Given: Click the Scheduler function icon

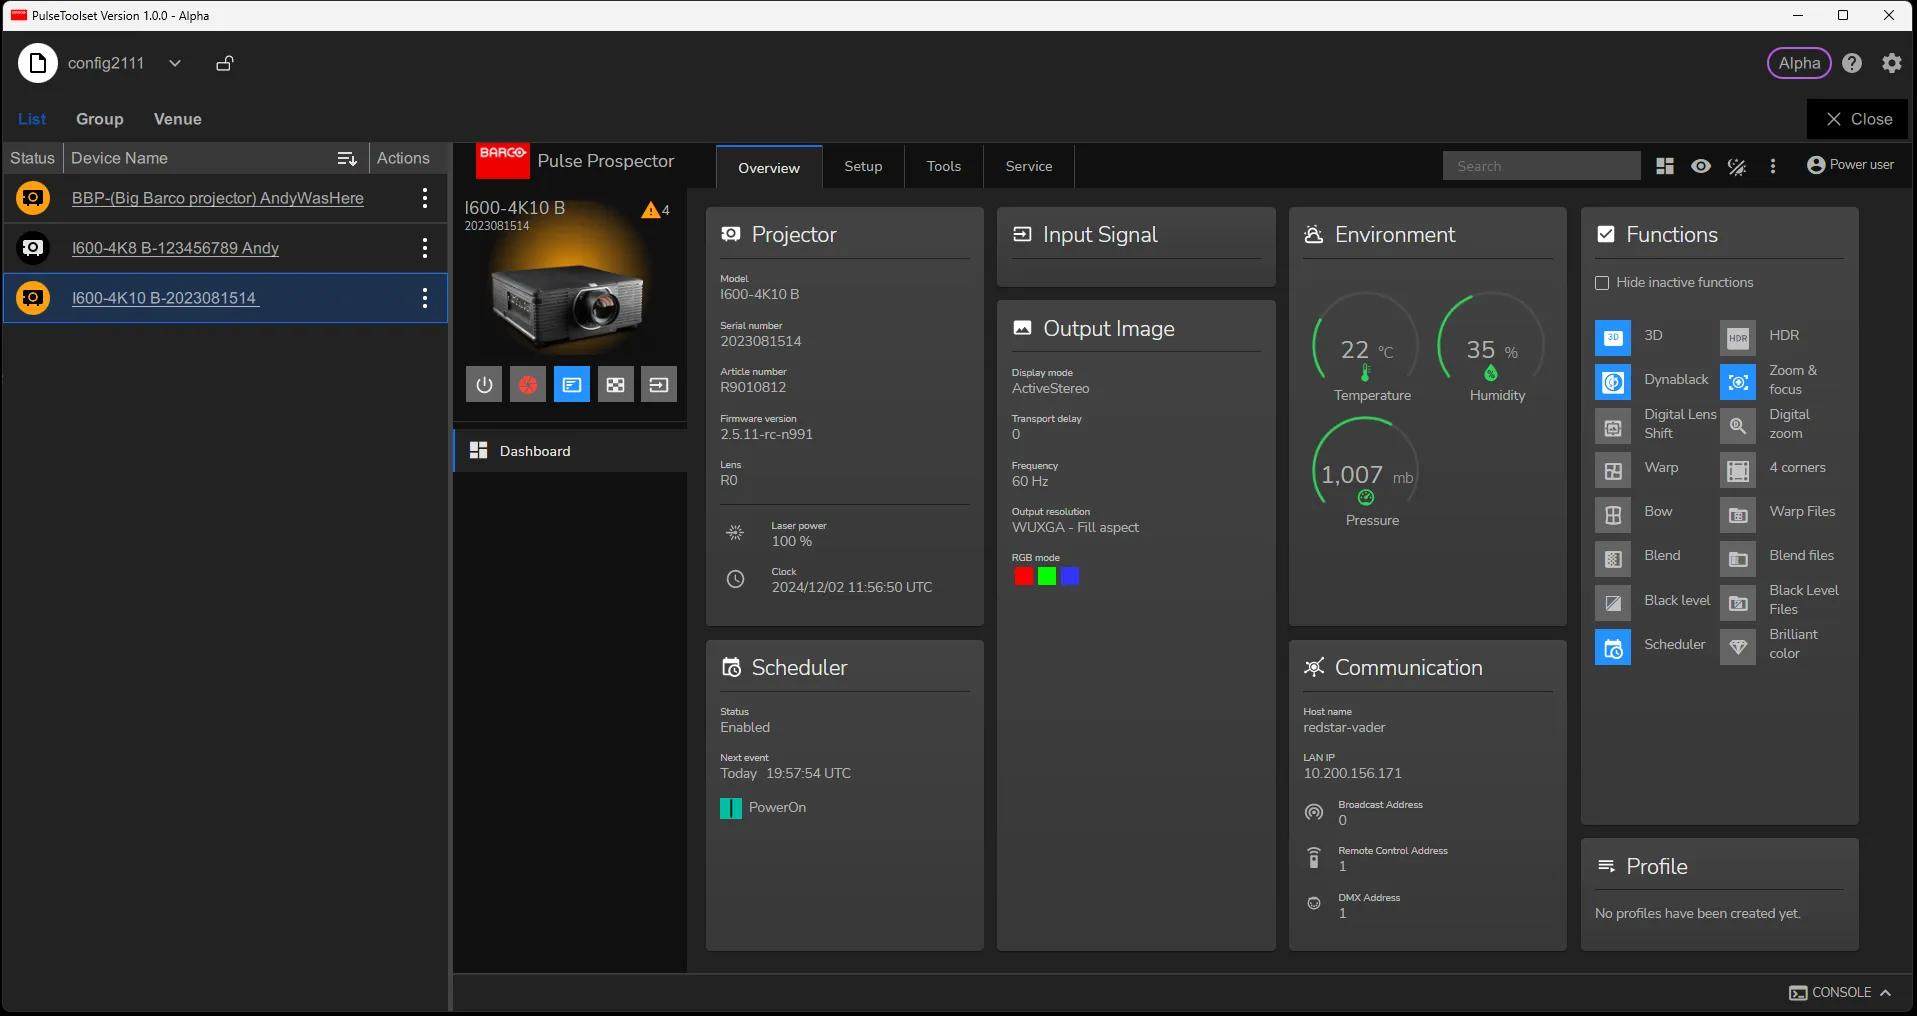Looking at the screenshot, I should pyautogui.click(x=1612, y=648).
